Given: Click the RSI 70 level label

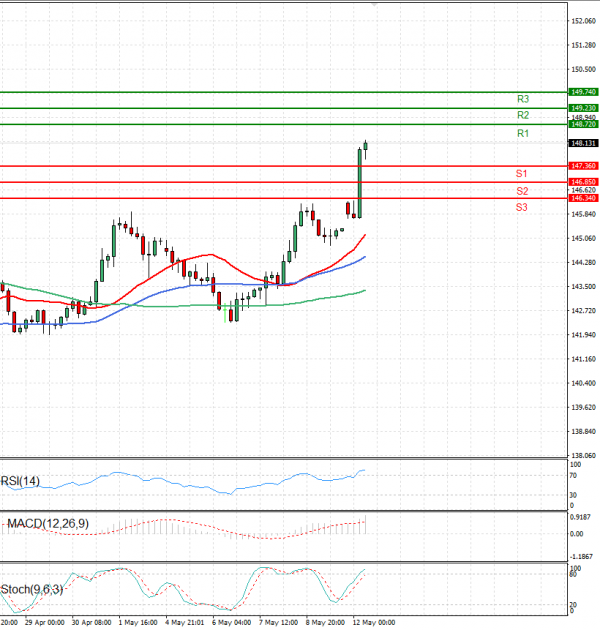Looking at the screenshot, I should 573,476.
